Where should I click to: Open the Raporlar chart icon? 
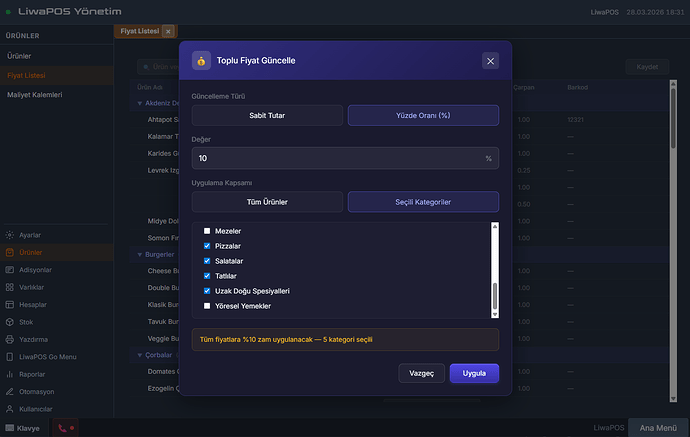point(10,374)
